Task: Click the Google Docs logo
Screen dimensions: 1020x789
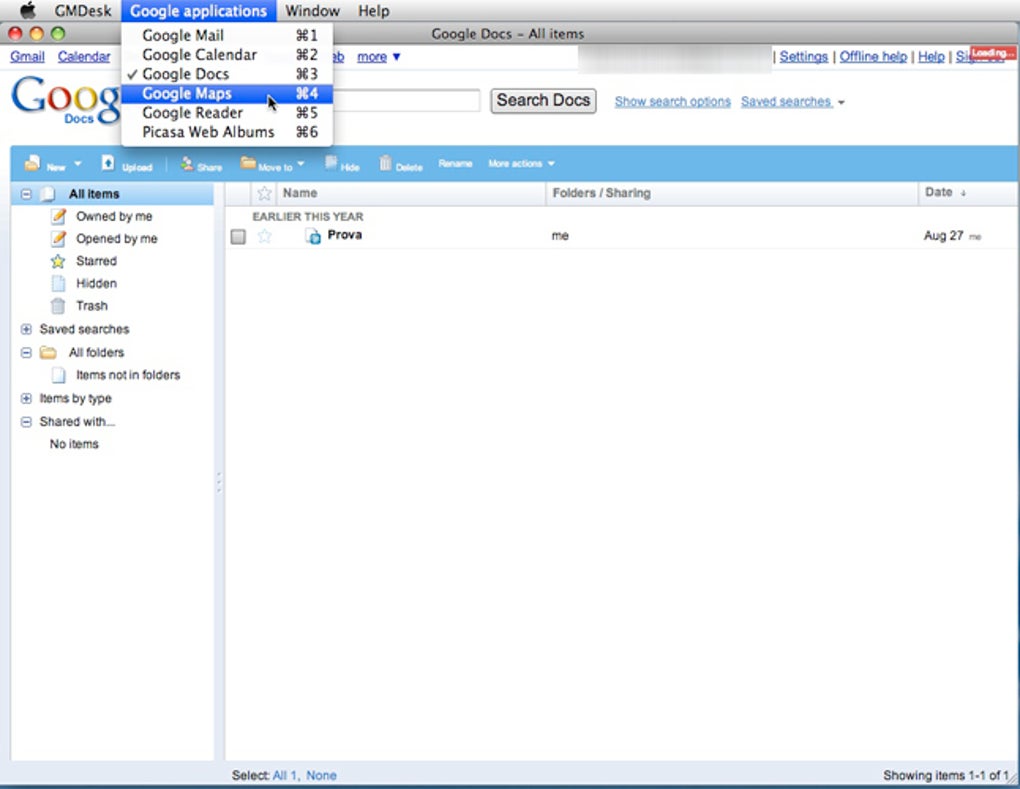Action: [65, 100]
